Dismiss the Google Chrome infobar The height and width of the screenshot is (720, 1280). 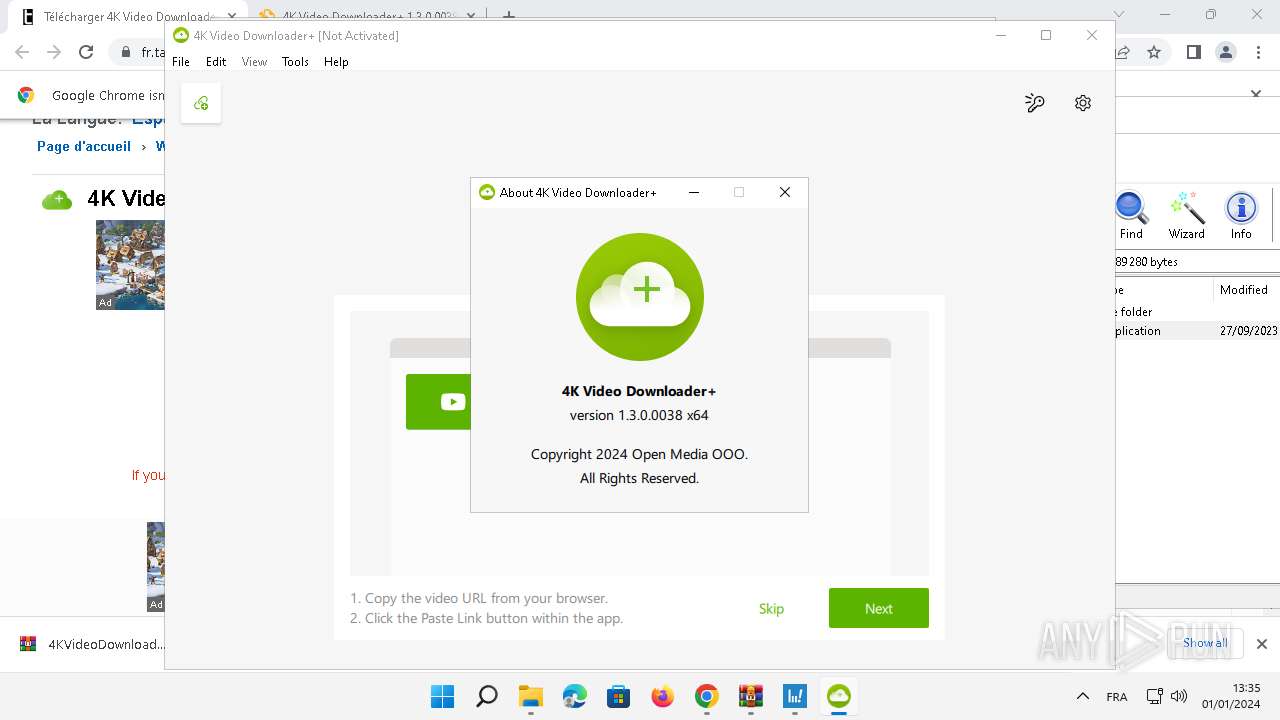1257,94
